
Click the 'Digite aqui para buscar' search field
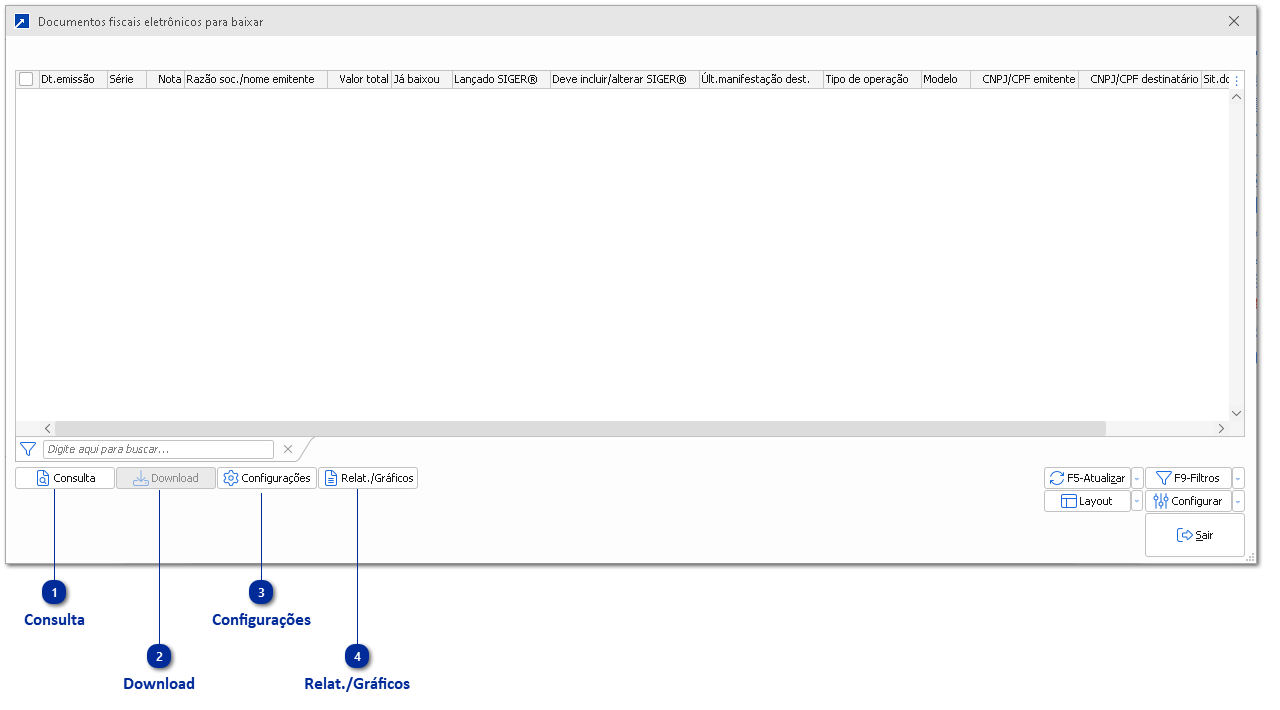[x=158, y=449]
